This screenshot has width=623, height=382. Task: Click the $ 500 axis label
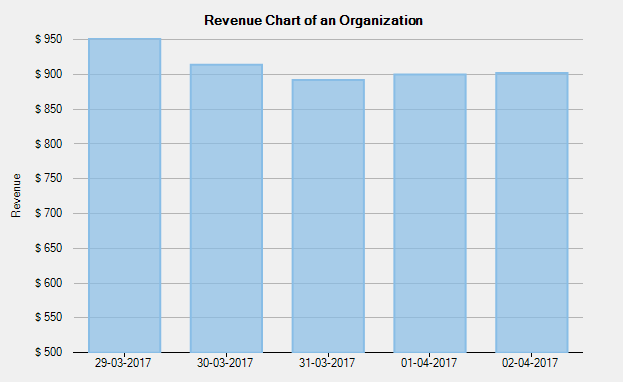pyautogui.click(x=48, y=352)
